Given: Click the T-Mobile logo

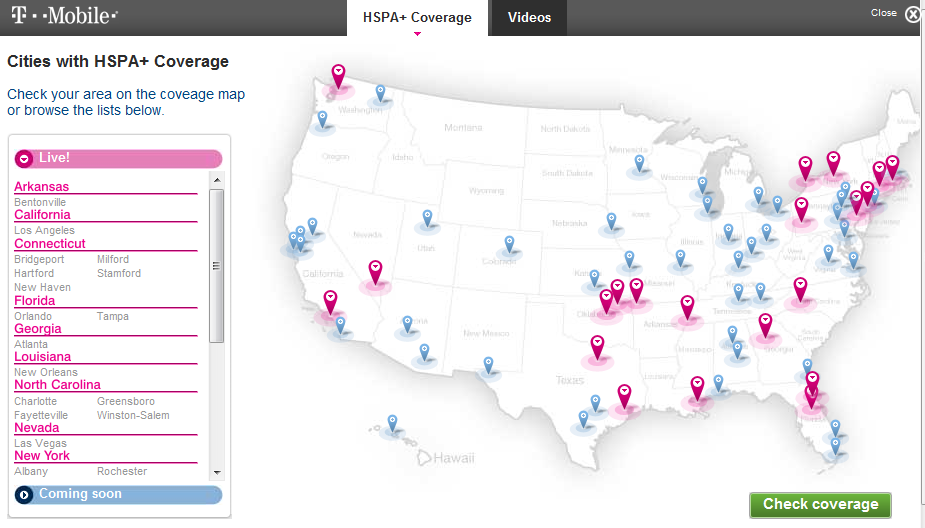Looking at the screenshot, I should pyautogui.click(x=64, y=15).
